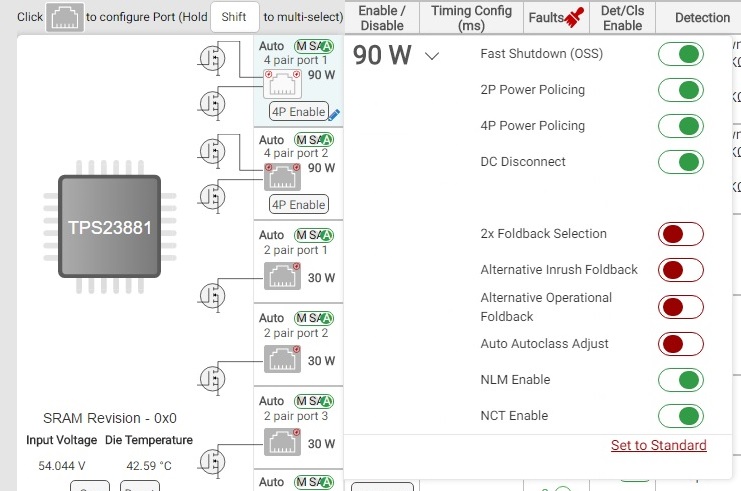741x491 pixels.
Task: Toggle the 2P Power Policing switch
Action: (x=681, y=90)
